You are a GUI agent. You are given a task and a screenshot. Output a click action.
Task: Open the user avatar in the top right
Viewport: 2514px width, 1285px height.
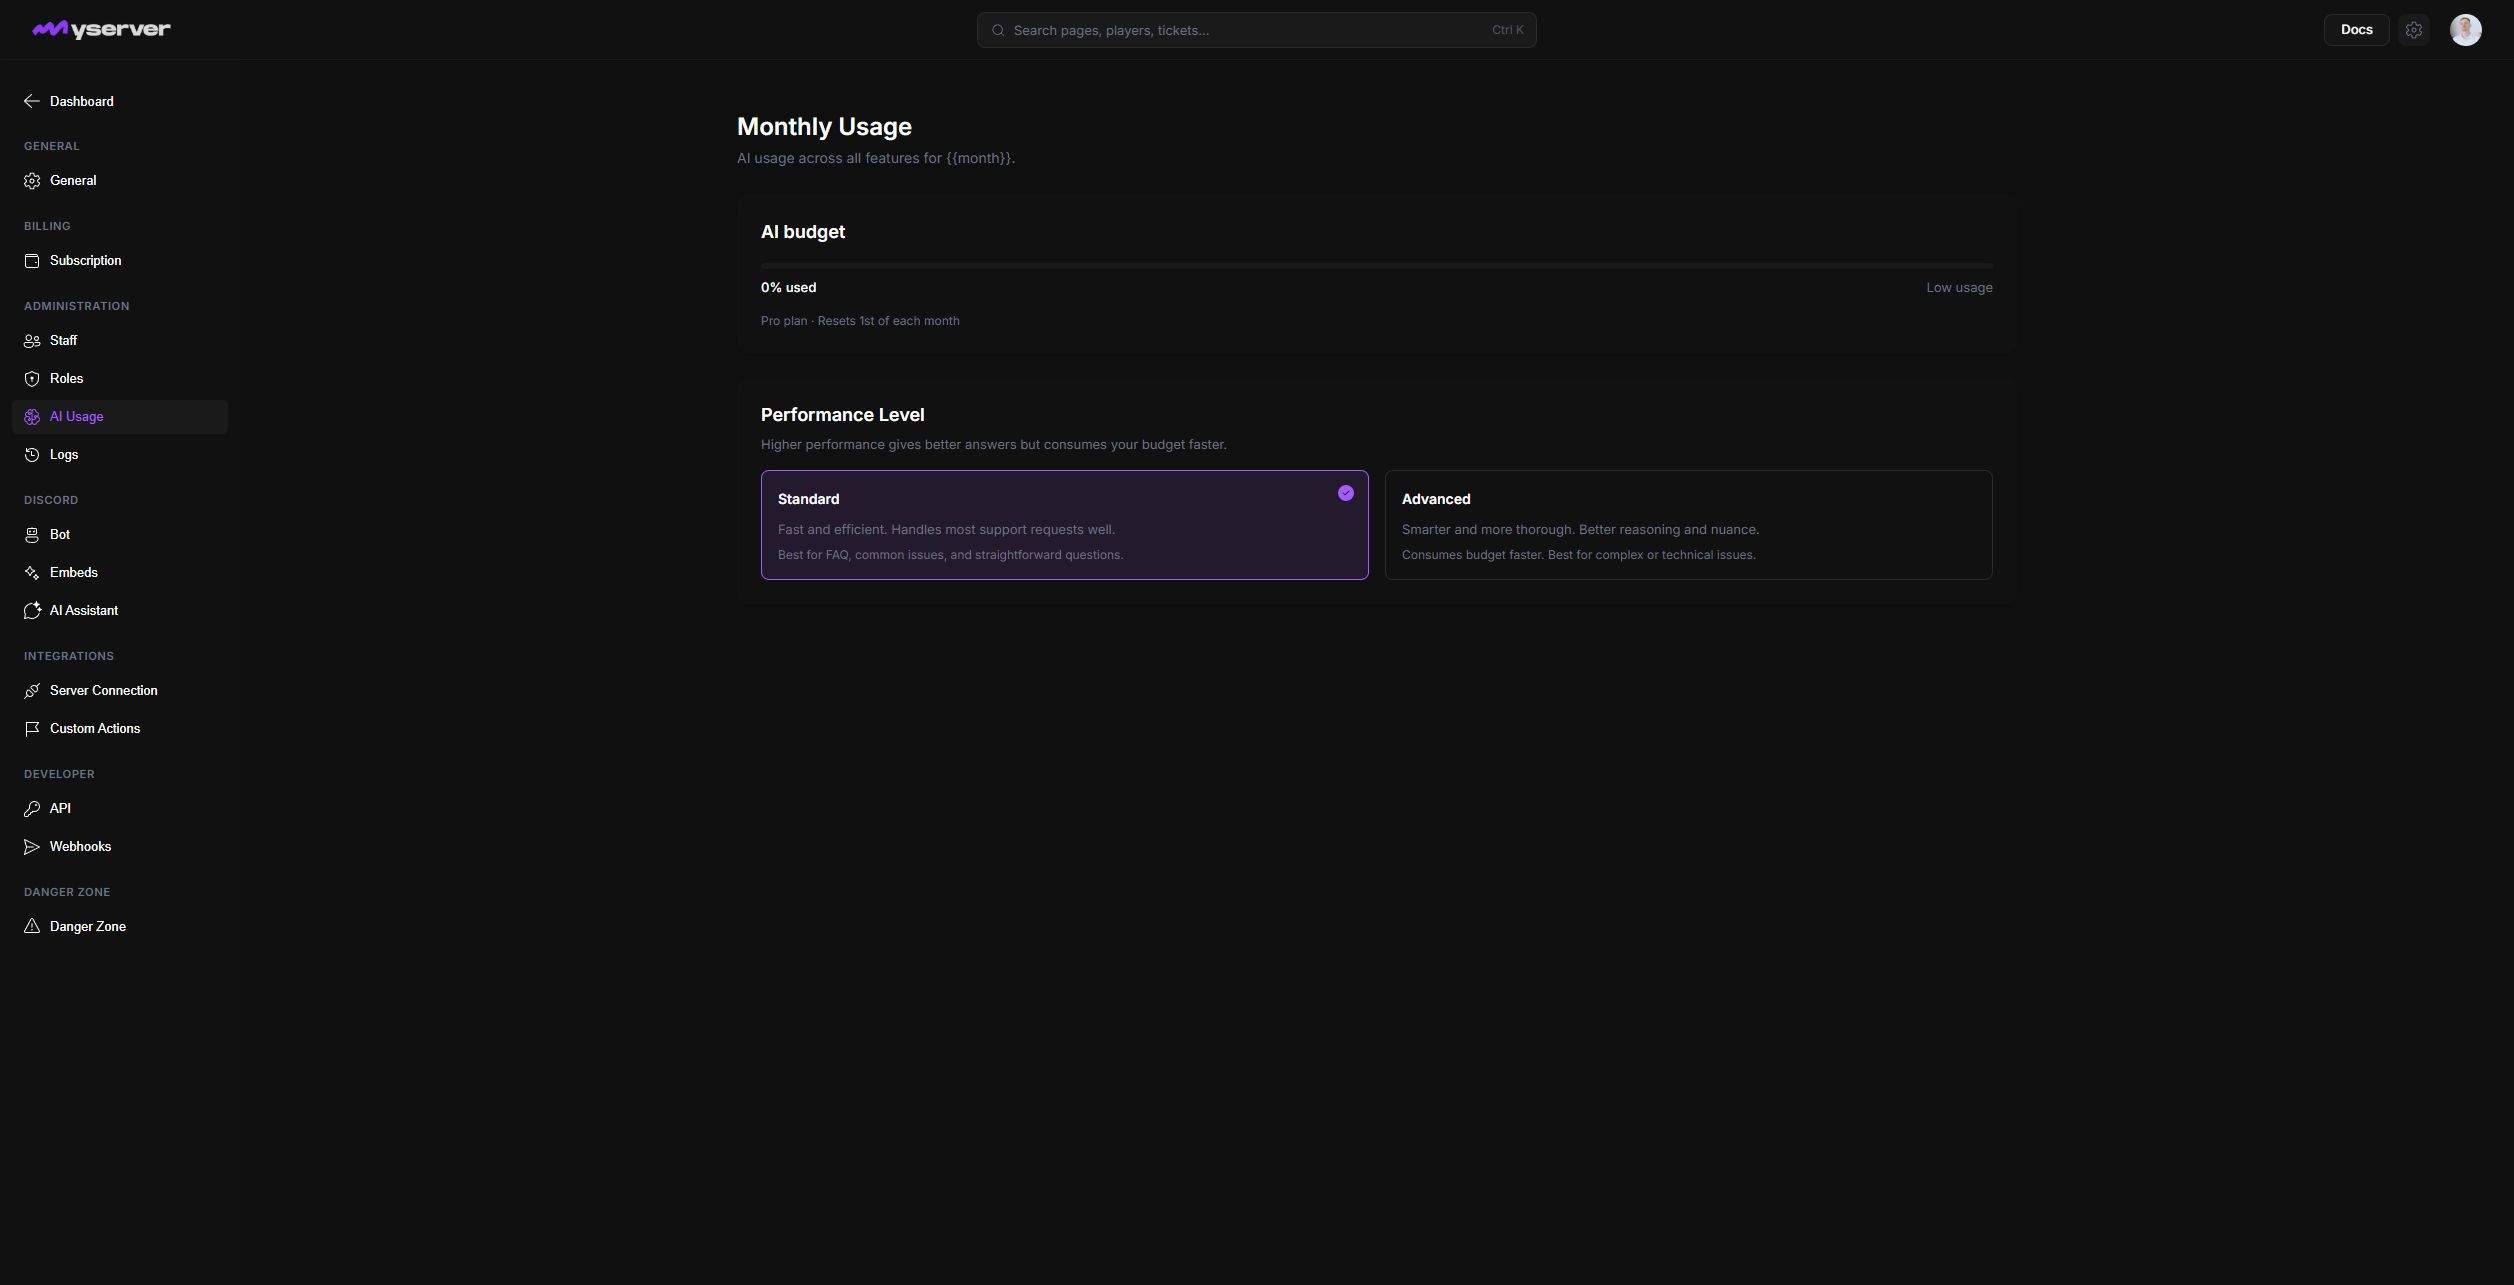(x=2465, y=30)
